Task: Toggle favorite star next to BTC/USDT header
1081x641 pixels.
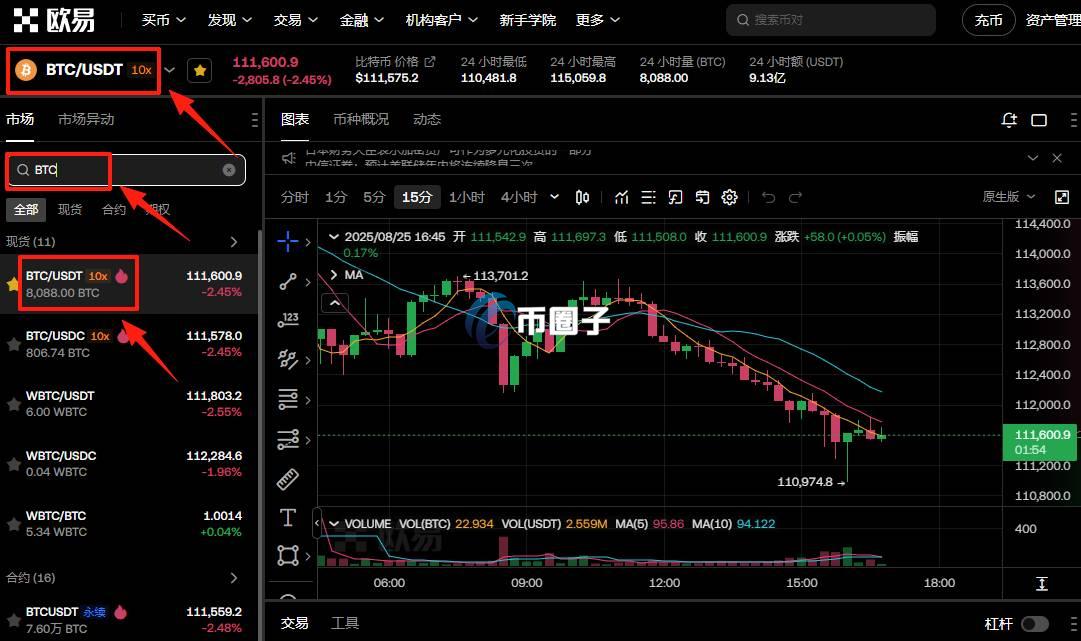Action: [x=200, y=71]
